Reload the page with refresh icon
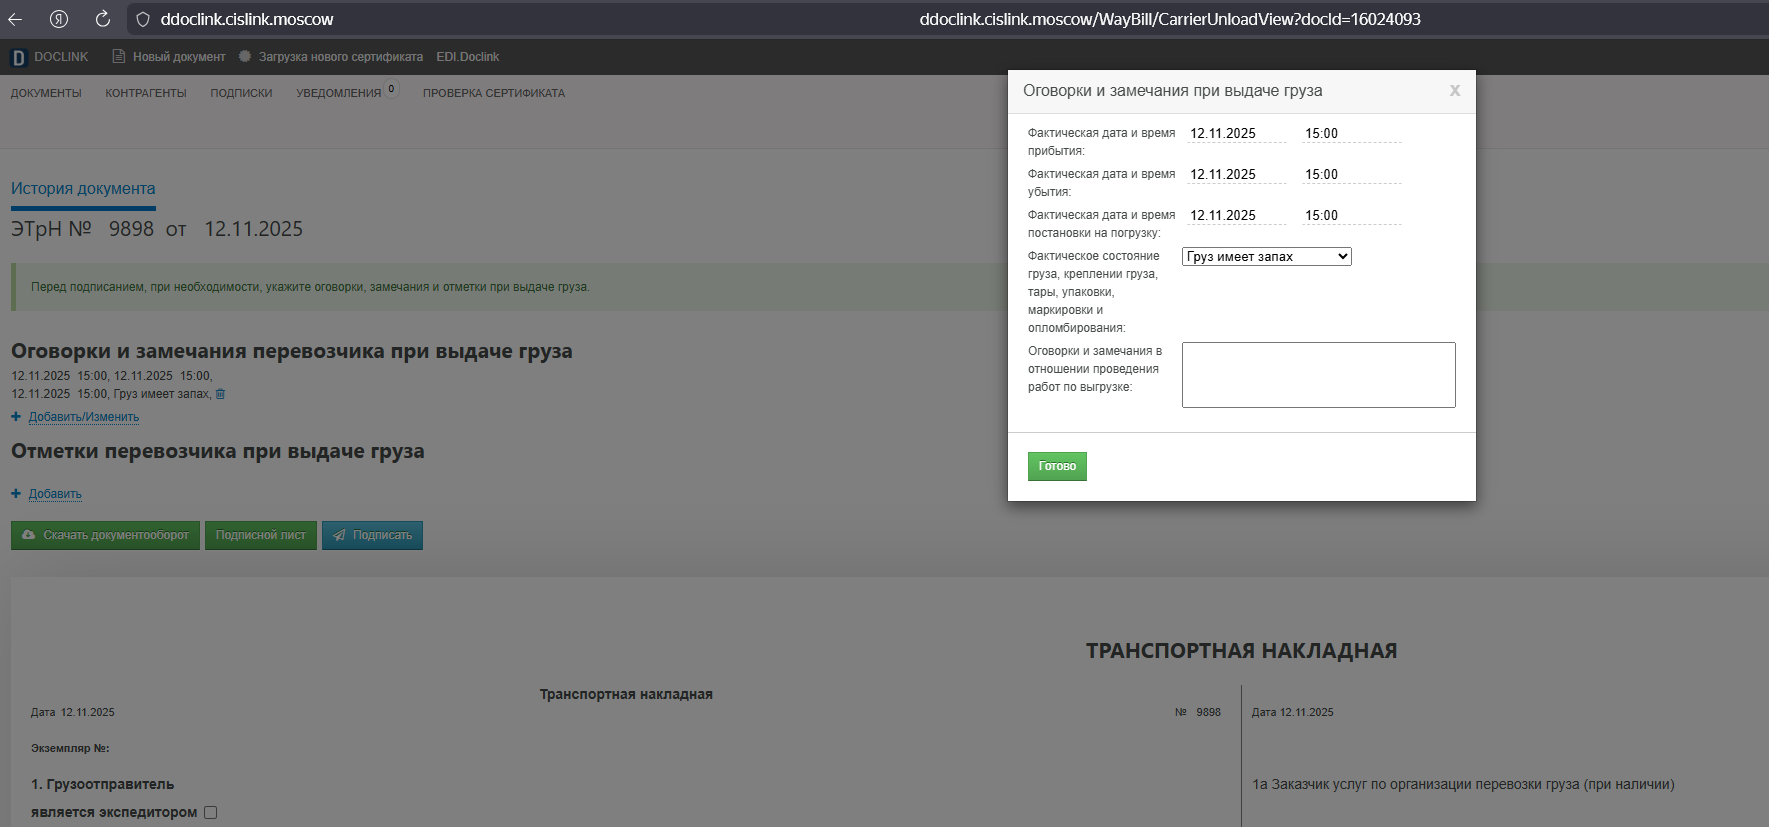 click(102, 19)
